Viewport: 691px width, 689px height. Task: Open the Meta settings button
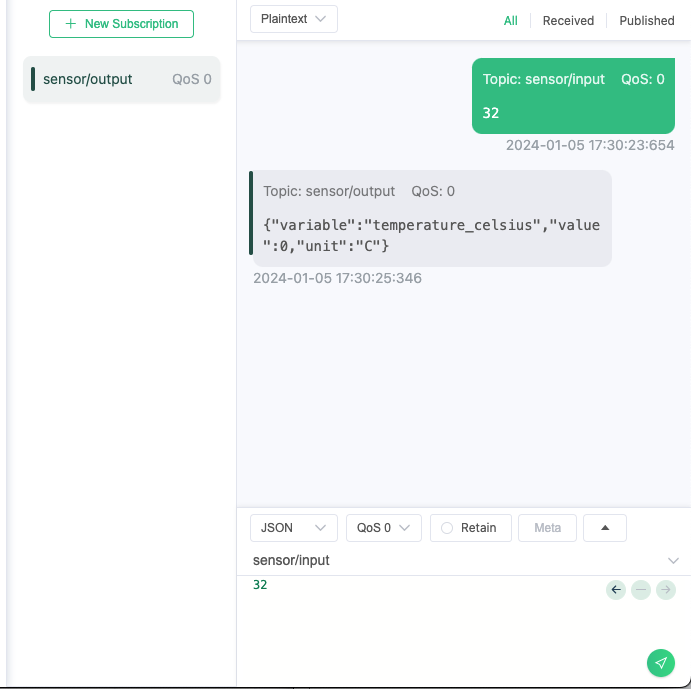tap(547, 528)
